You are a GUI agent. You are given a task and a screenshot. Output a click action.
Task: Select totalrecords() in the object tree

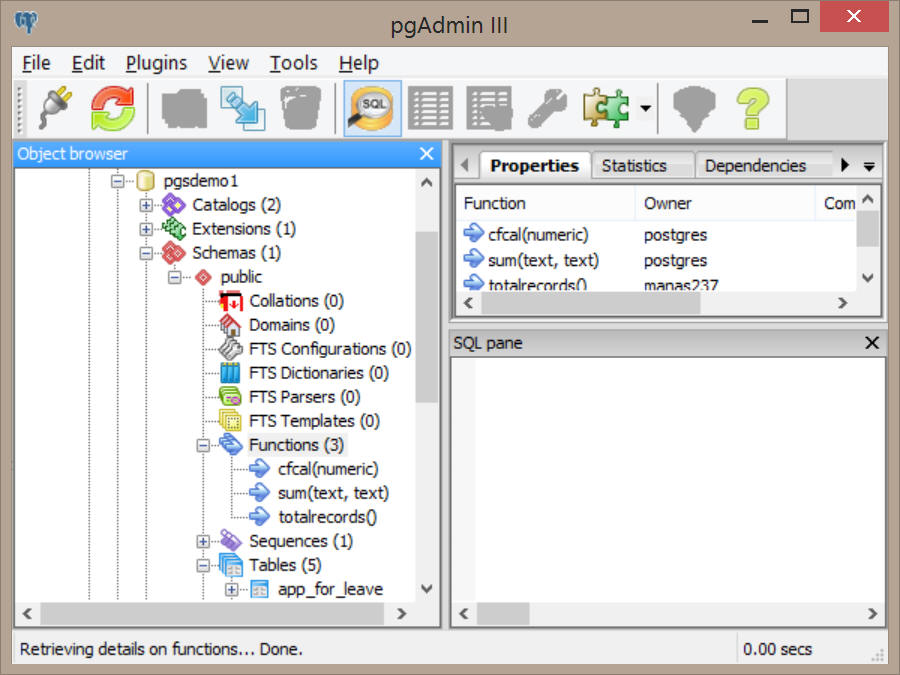[x=327, y=517]
